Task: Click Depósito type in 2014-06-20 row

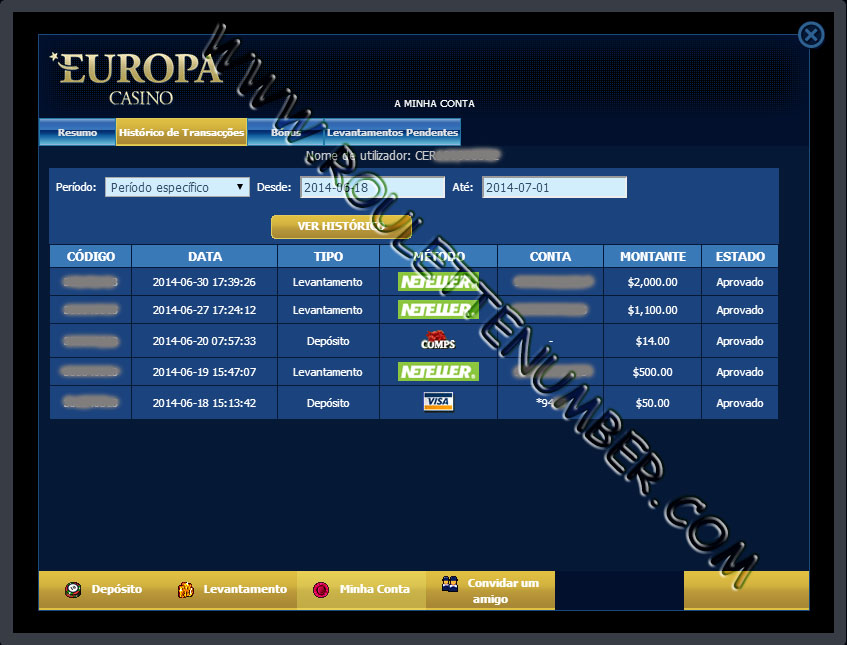Action: [x=328, y=341]
